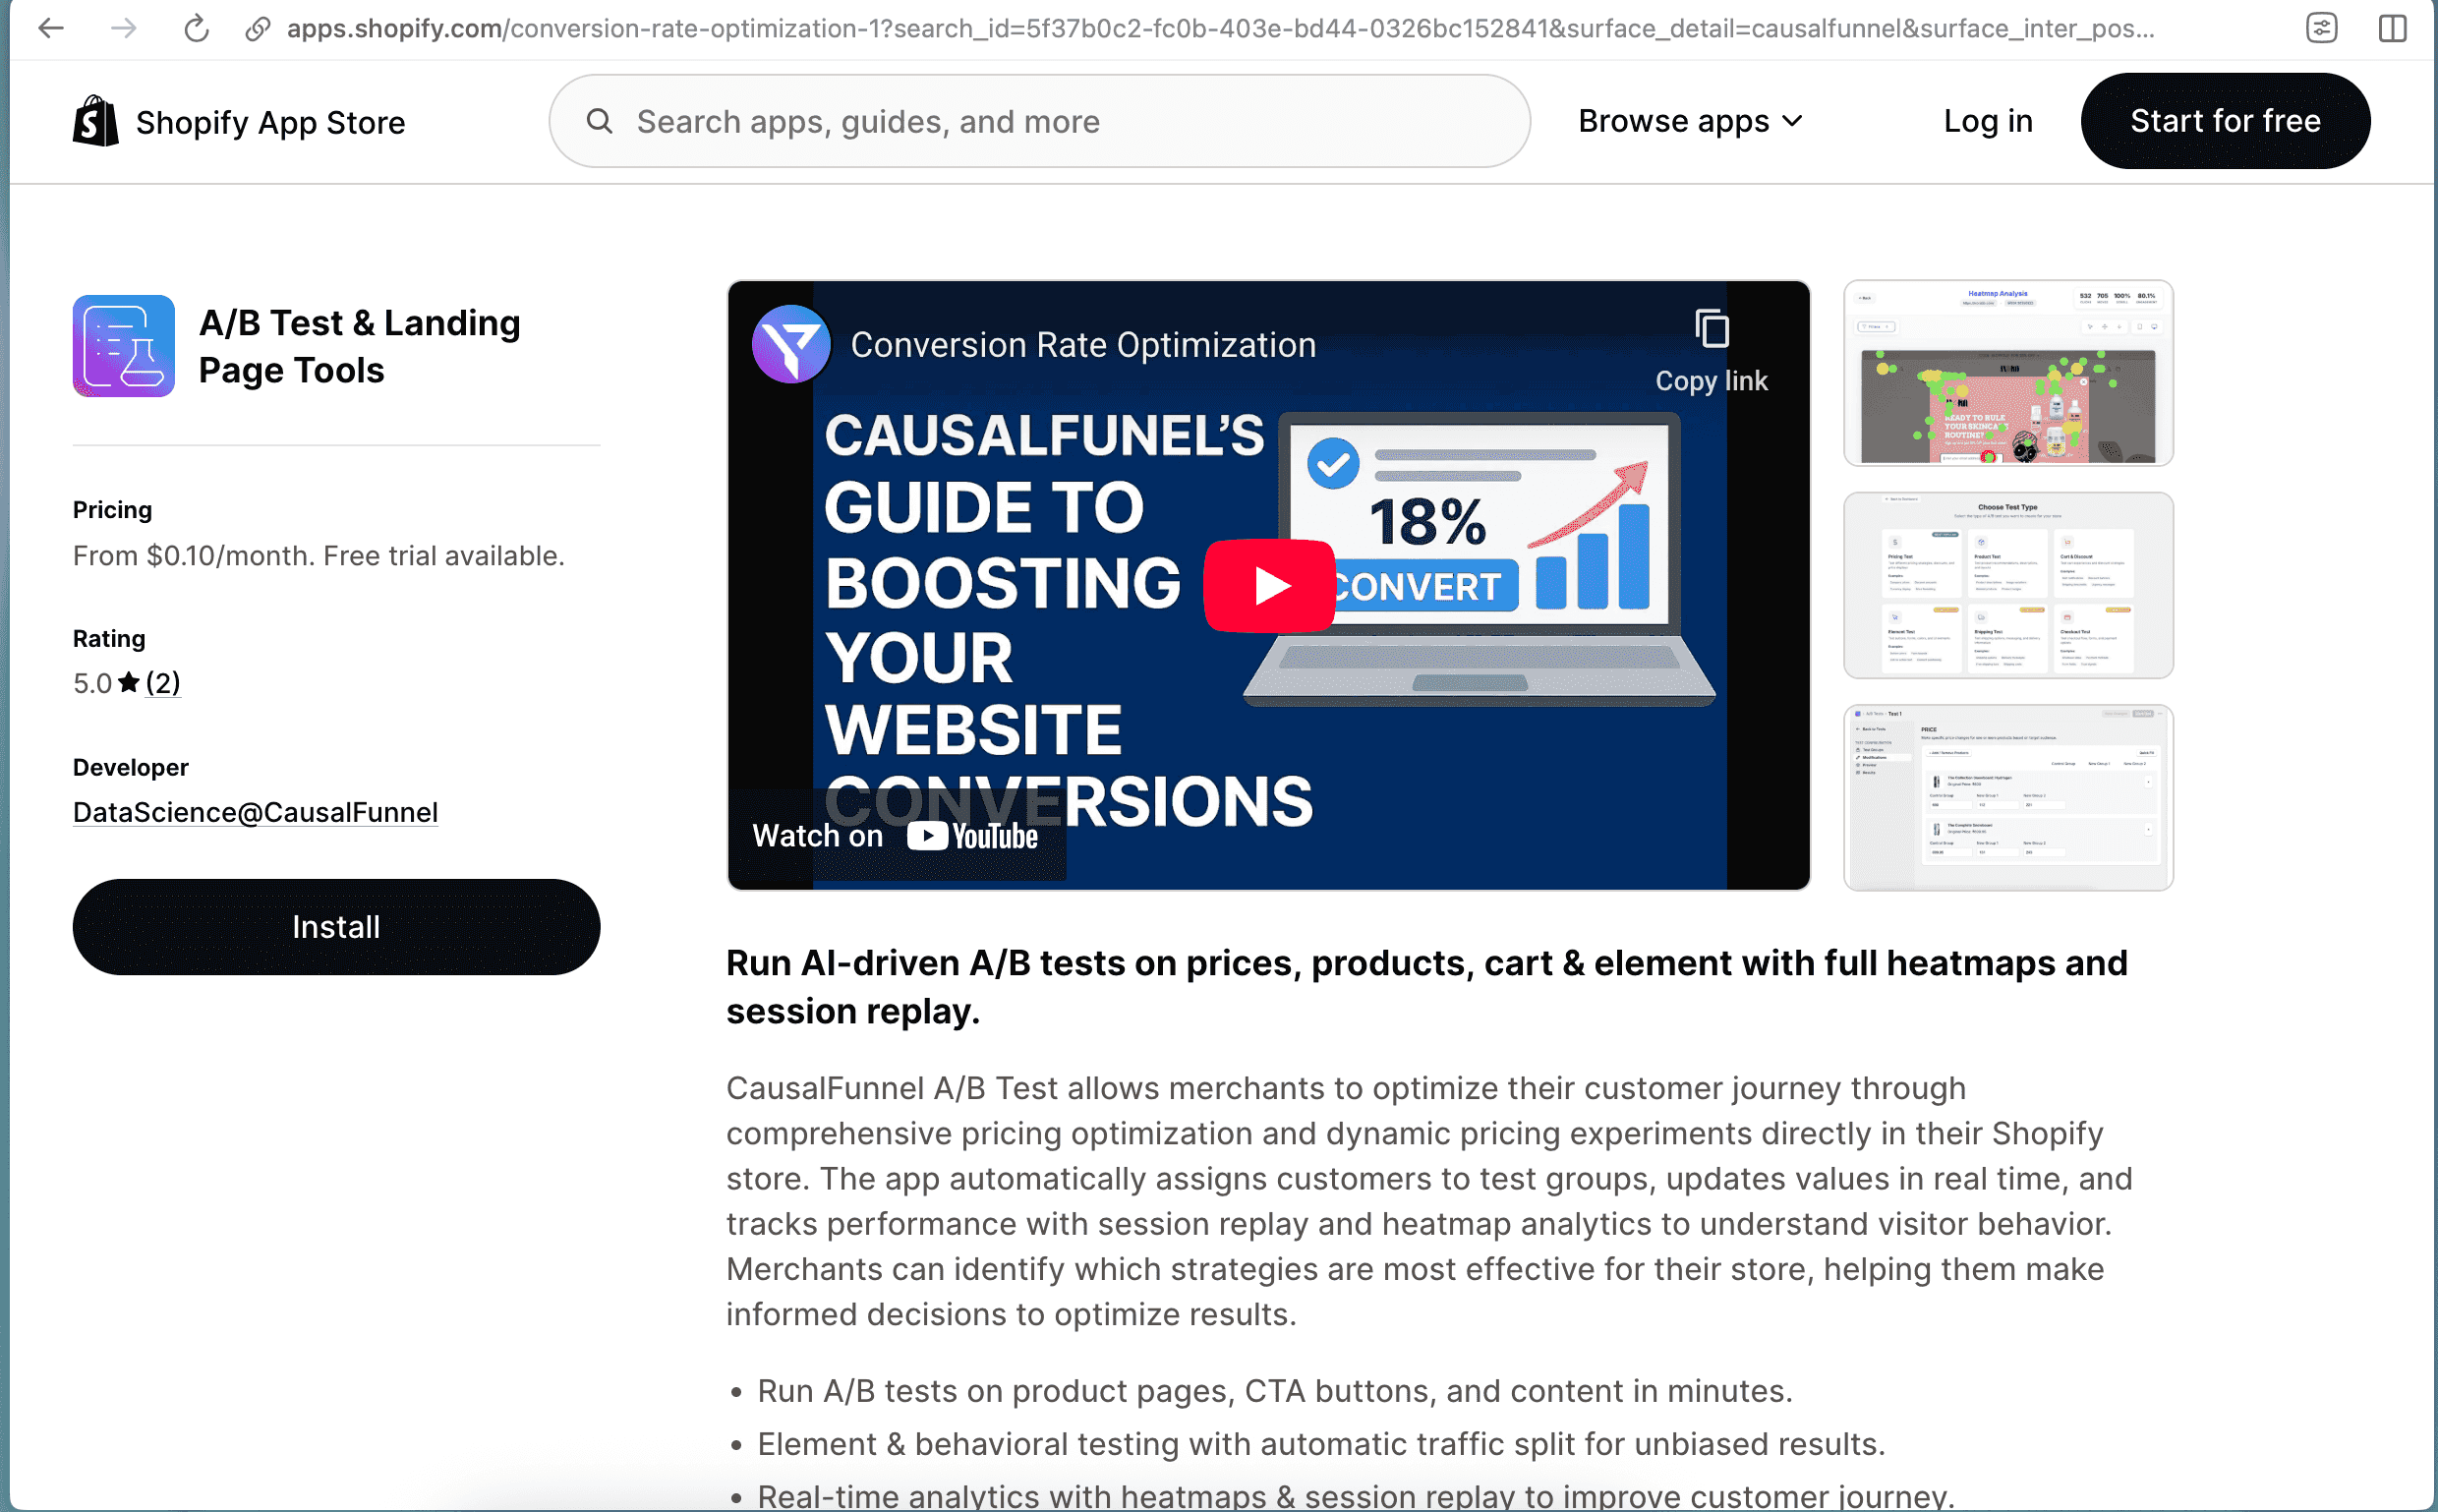Install the A/B Test app
2438x1512 pixels.
pos(335,926)
